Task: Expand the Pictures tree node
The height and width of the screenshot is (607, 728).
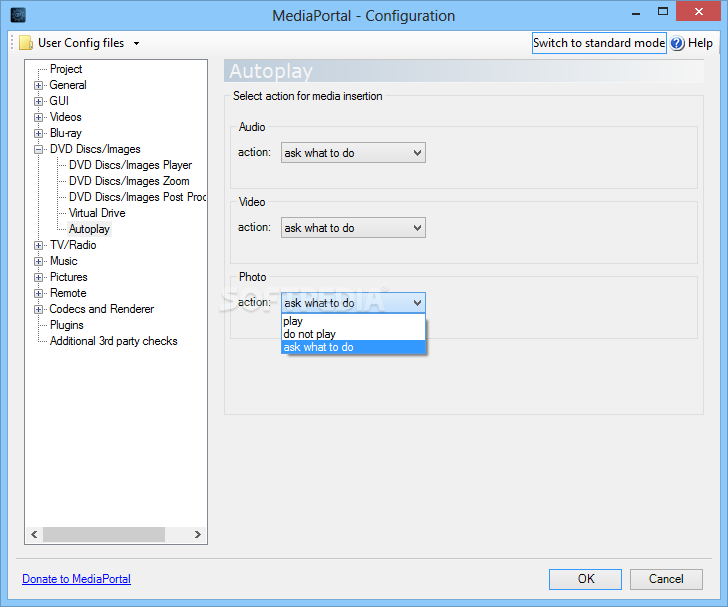Action: click(x=39, y=277)
